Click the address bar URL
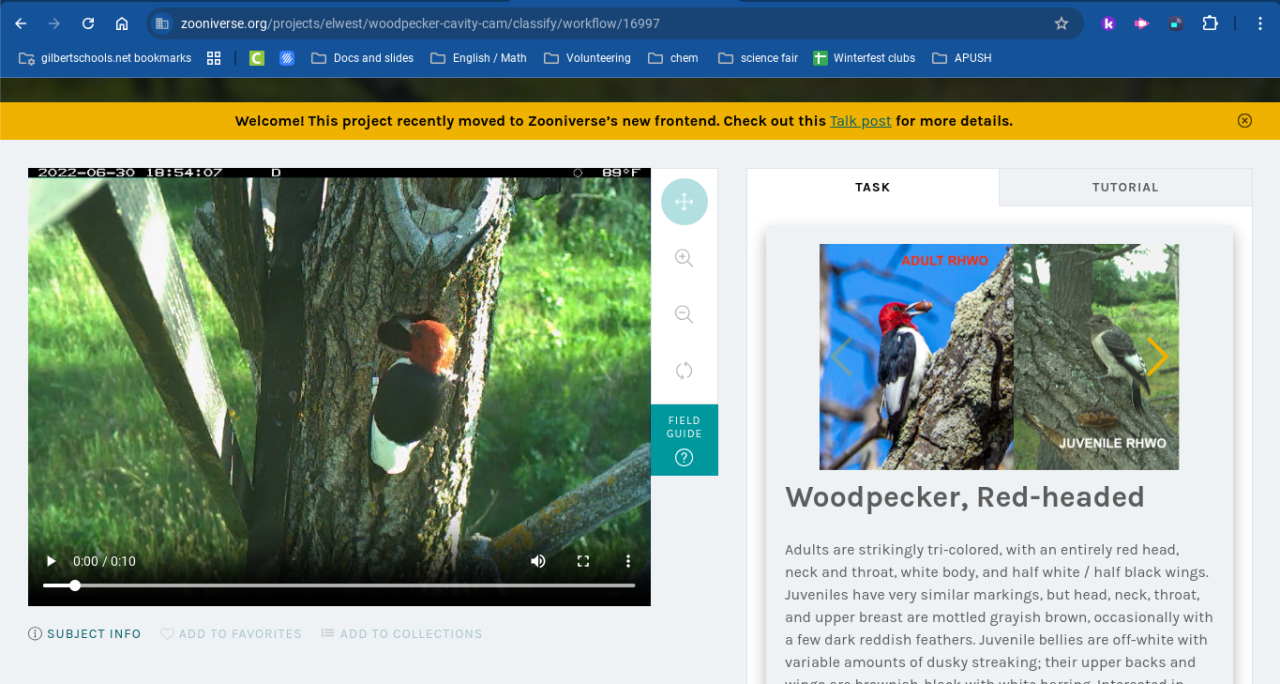 click(x=420, y=23)
